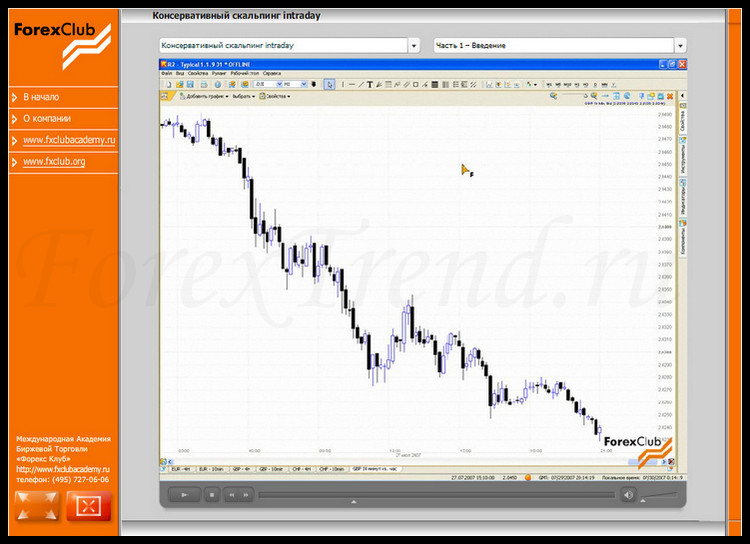Open the timeframe combo box in toolbar
The height and width of the screenshot is (544, 750).
point(295,84)
